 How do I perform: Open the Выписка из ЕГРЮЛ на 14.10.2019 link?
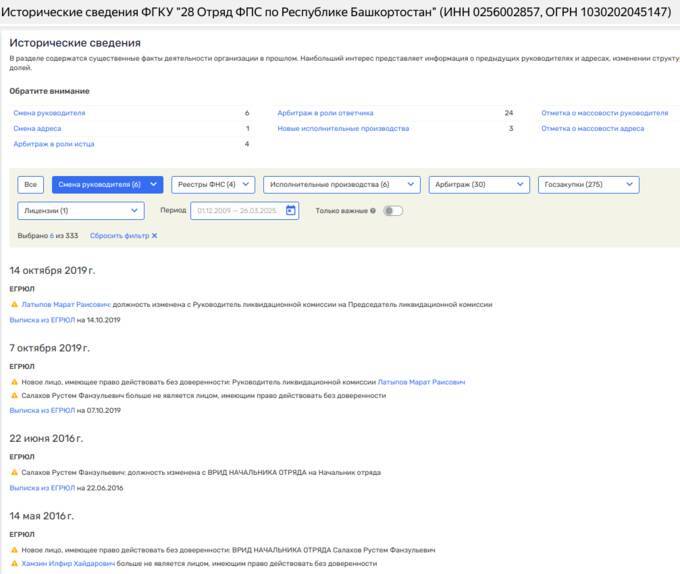[42, 320]
